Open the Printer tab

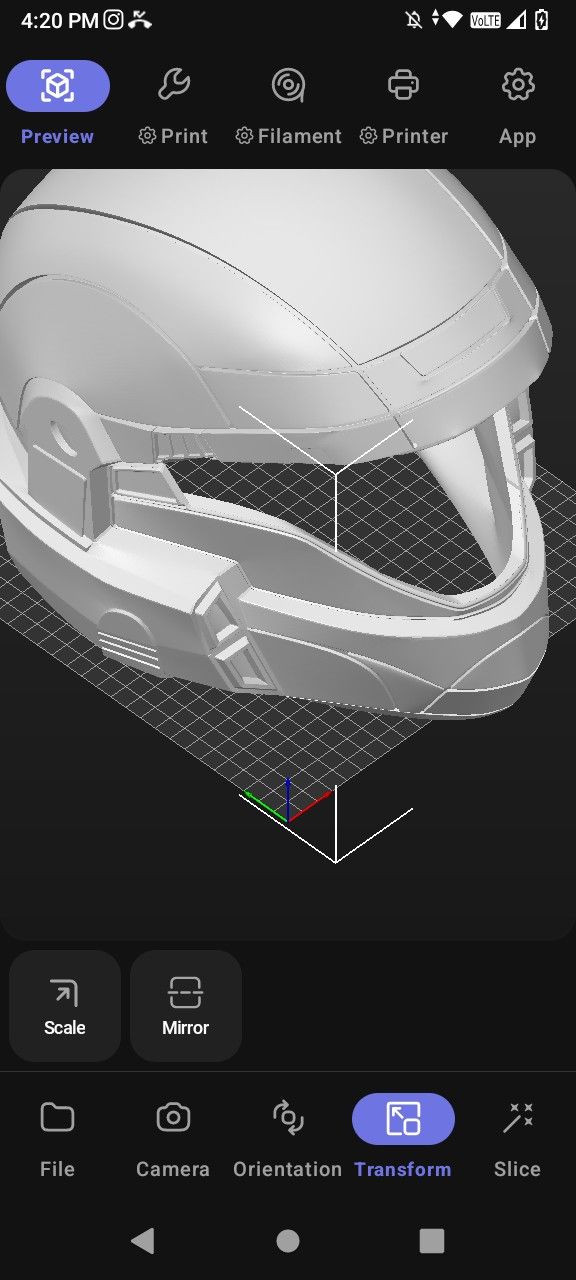click(403, 104)
